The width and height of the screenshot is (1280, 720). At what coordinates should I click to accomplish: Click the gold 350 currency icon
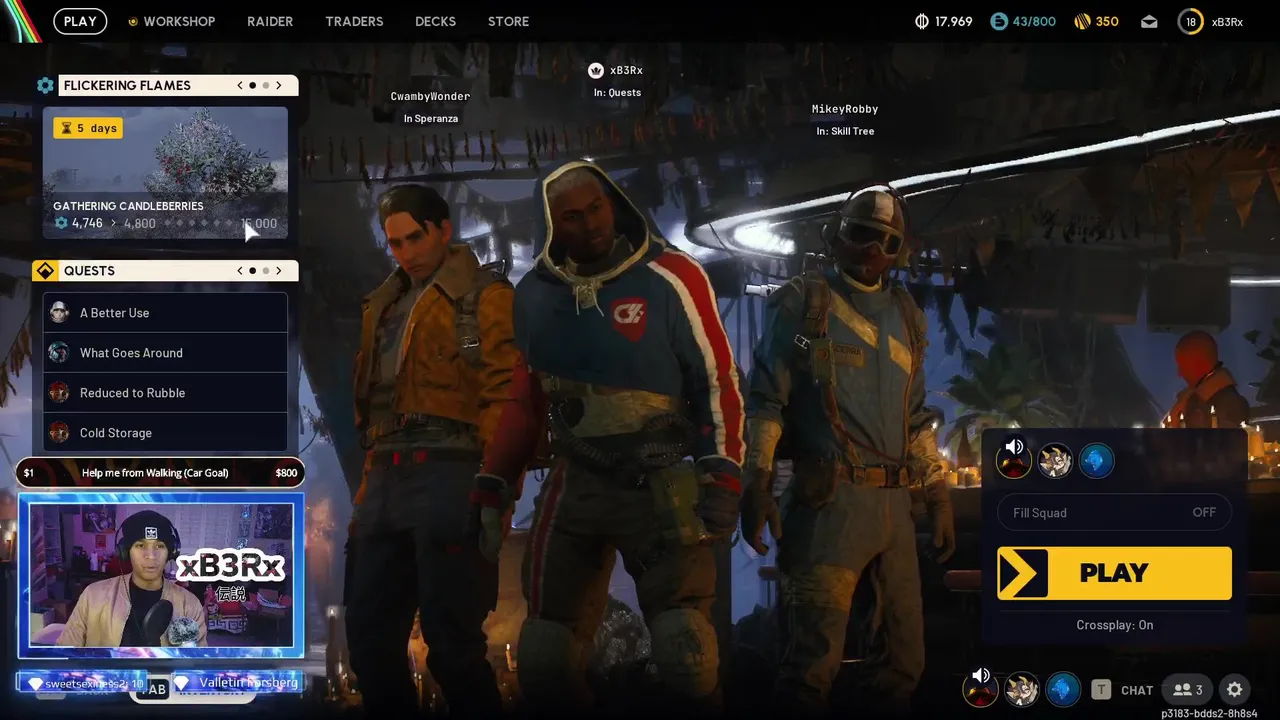pos(1082,21)
